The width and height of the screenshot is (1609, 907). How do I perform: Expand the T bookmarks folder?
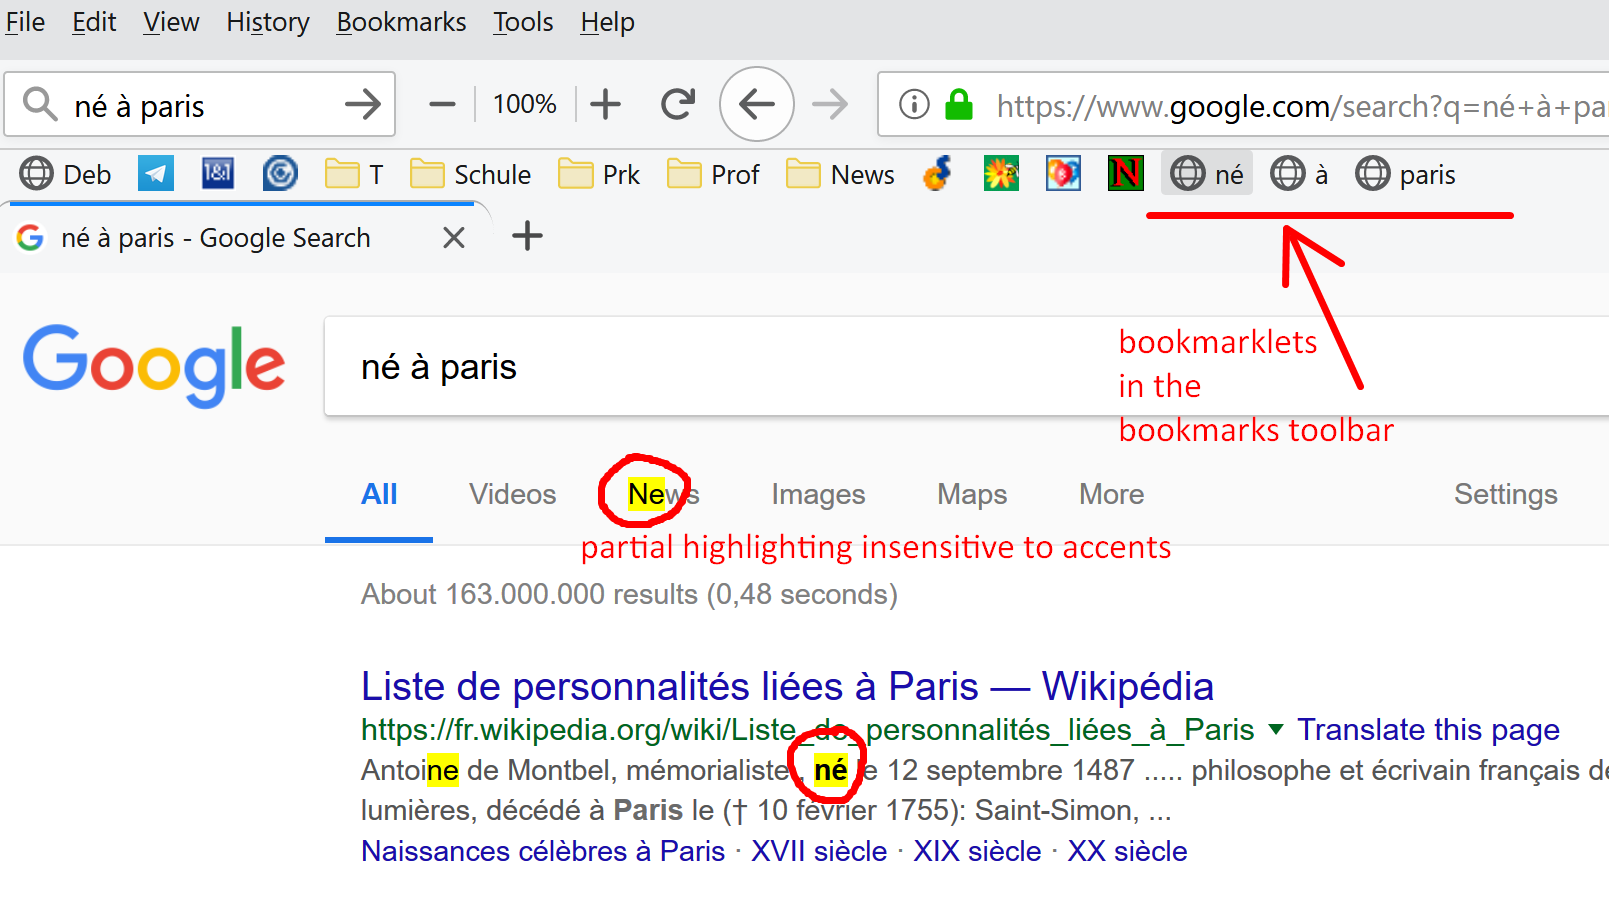[x=354, y=174]
